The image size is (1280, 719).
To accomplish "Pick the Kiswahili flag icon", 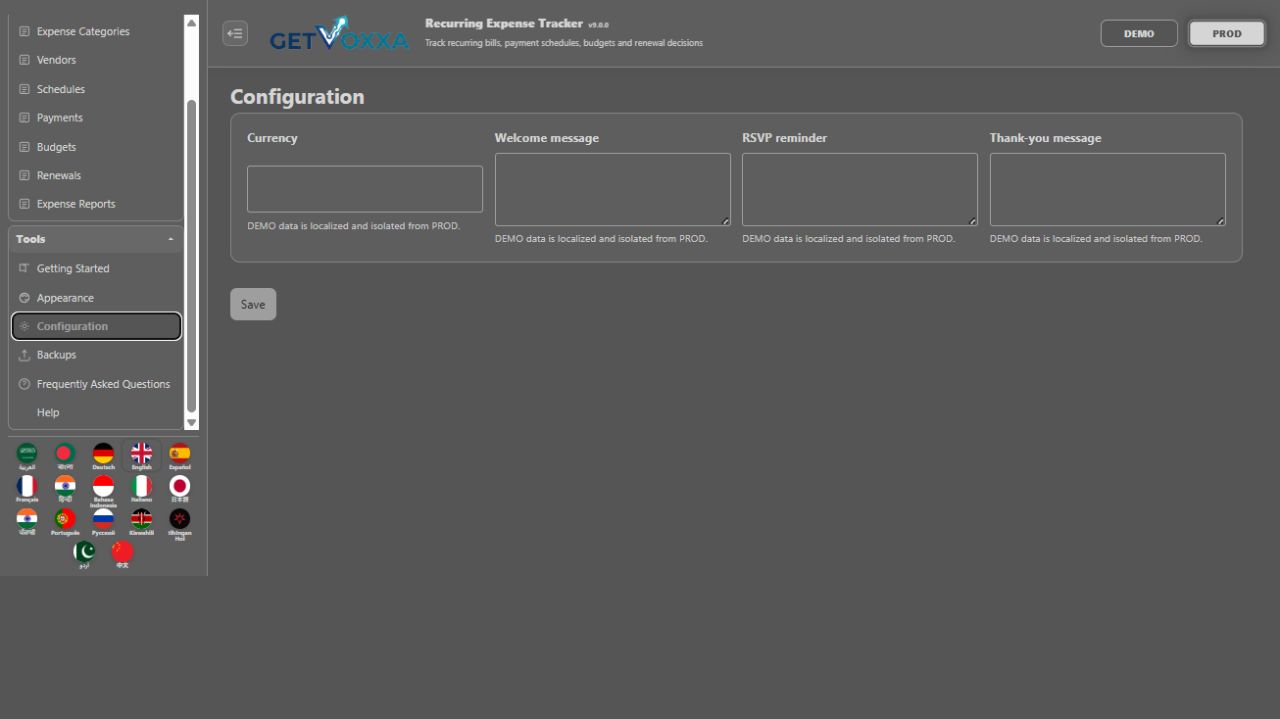I will (x=141, y=522).
